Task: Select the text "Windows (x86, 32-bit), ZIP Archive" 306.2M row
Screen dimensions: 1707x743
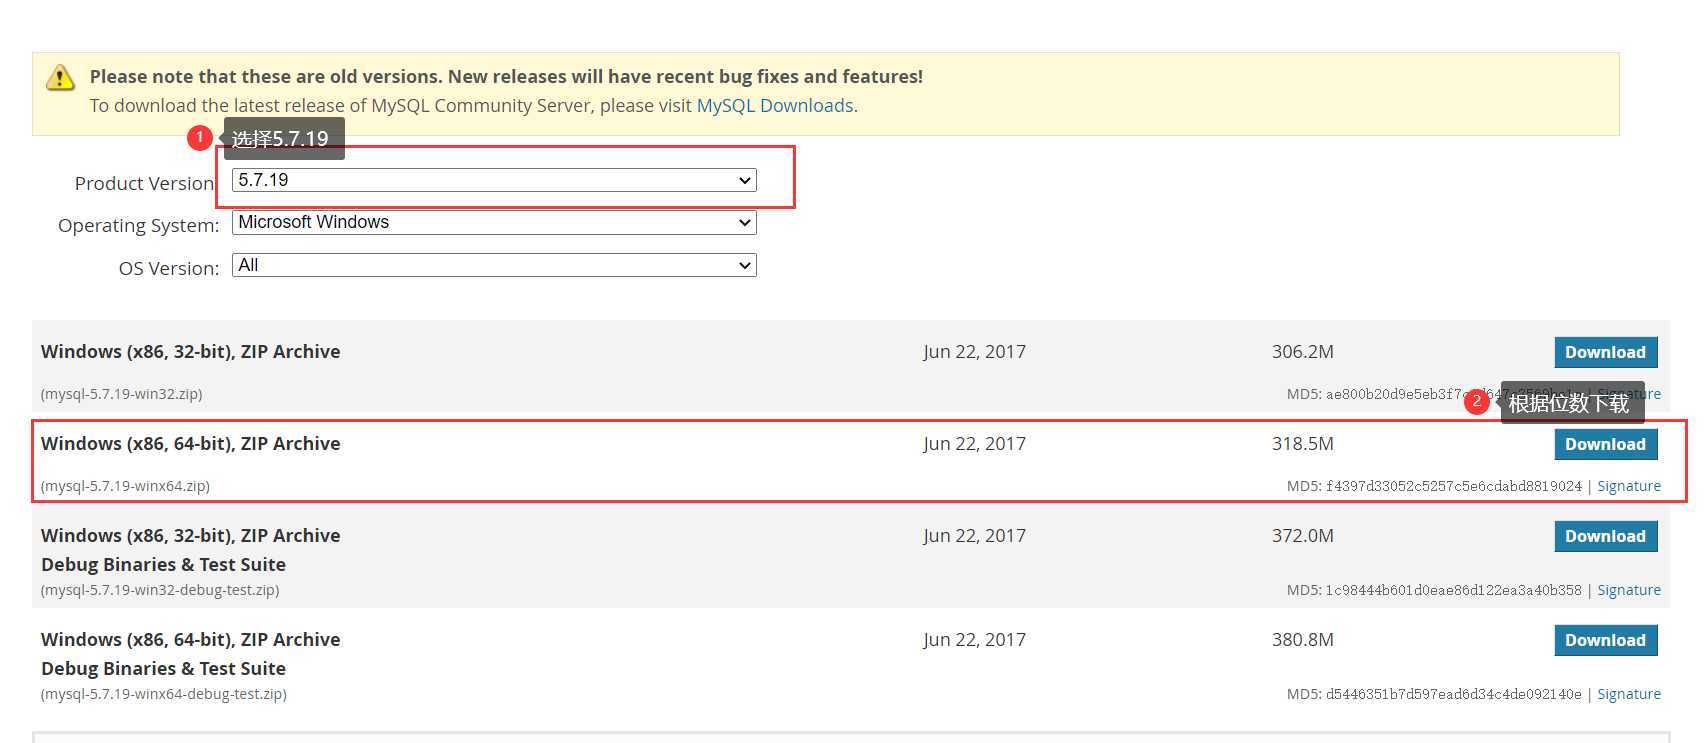Action: [x=190, y=351]
